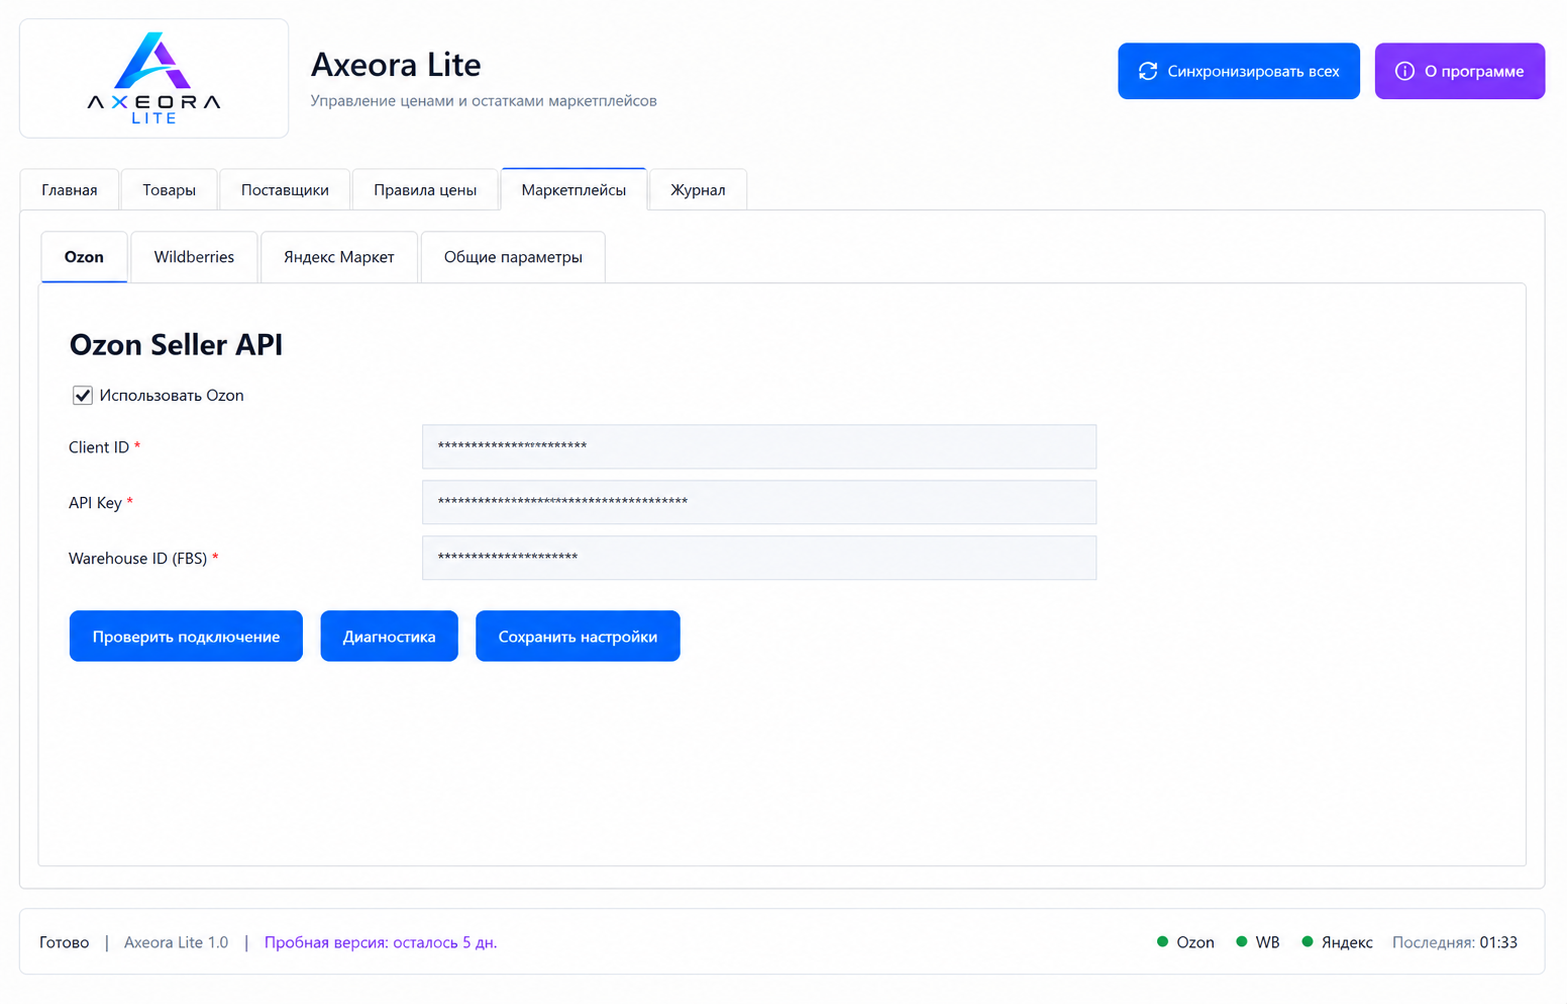Image resolution: width=1567 pixels, height=1004 pixels.
Task: Click the Ozon Seller API heading
Action: 176,344
